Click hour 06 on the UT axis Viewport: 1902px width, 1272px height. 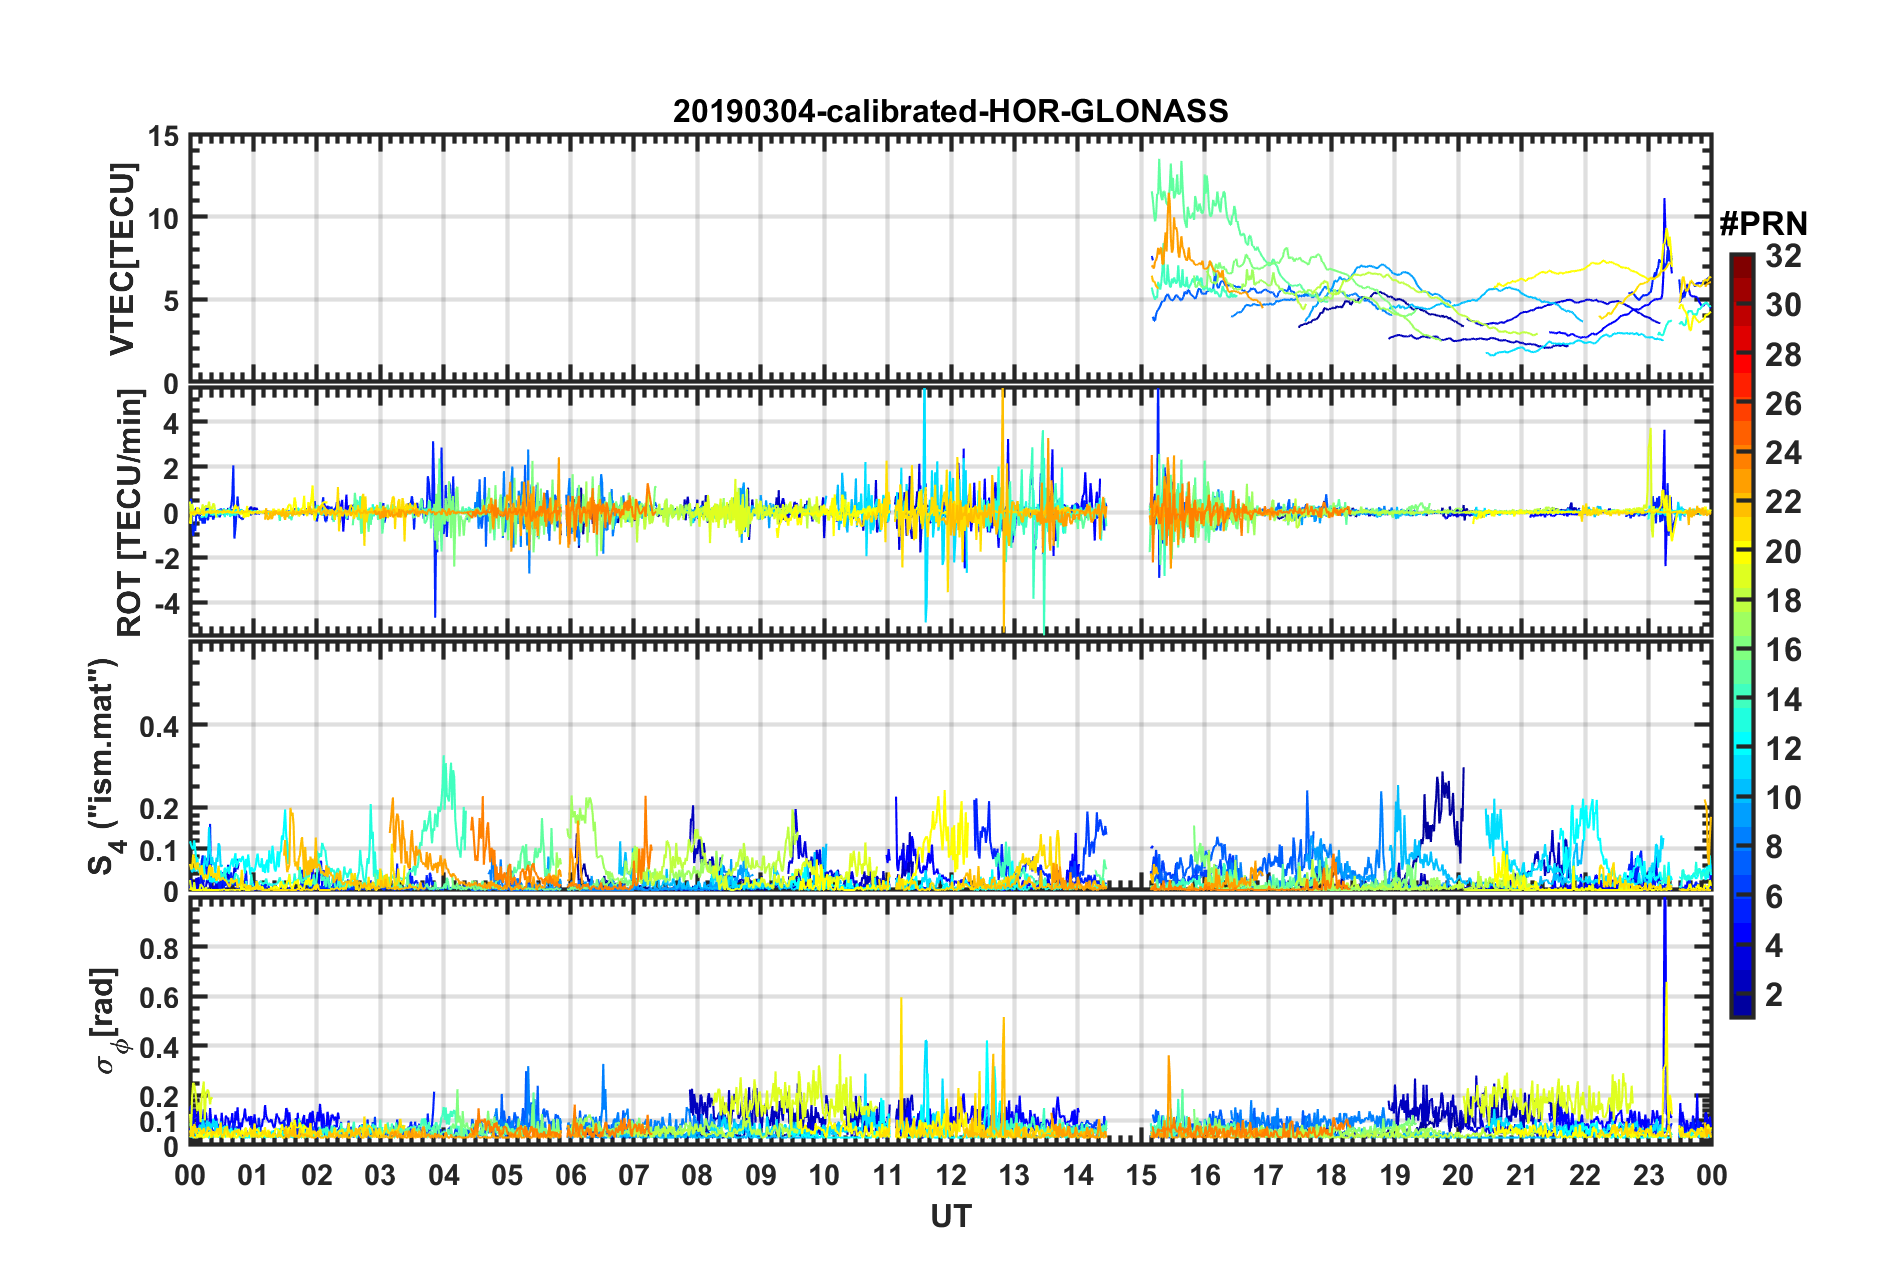pyautogui.click(x=570, y=1175)
